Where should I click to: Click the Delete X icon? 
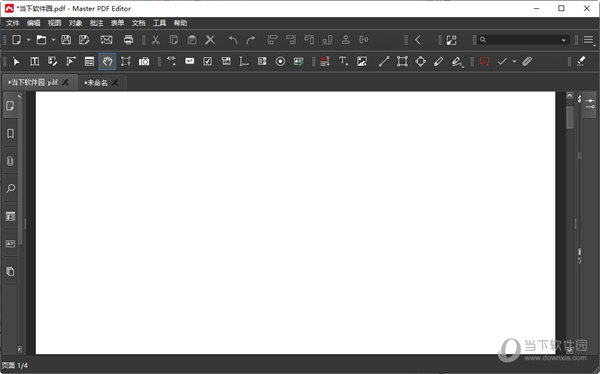click(210, 40)
